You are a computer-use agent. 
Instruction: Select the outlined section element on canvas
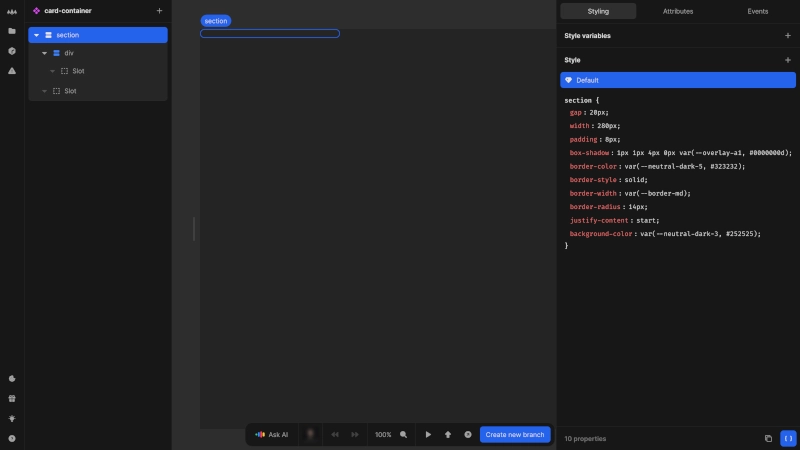tap(270, 34)
